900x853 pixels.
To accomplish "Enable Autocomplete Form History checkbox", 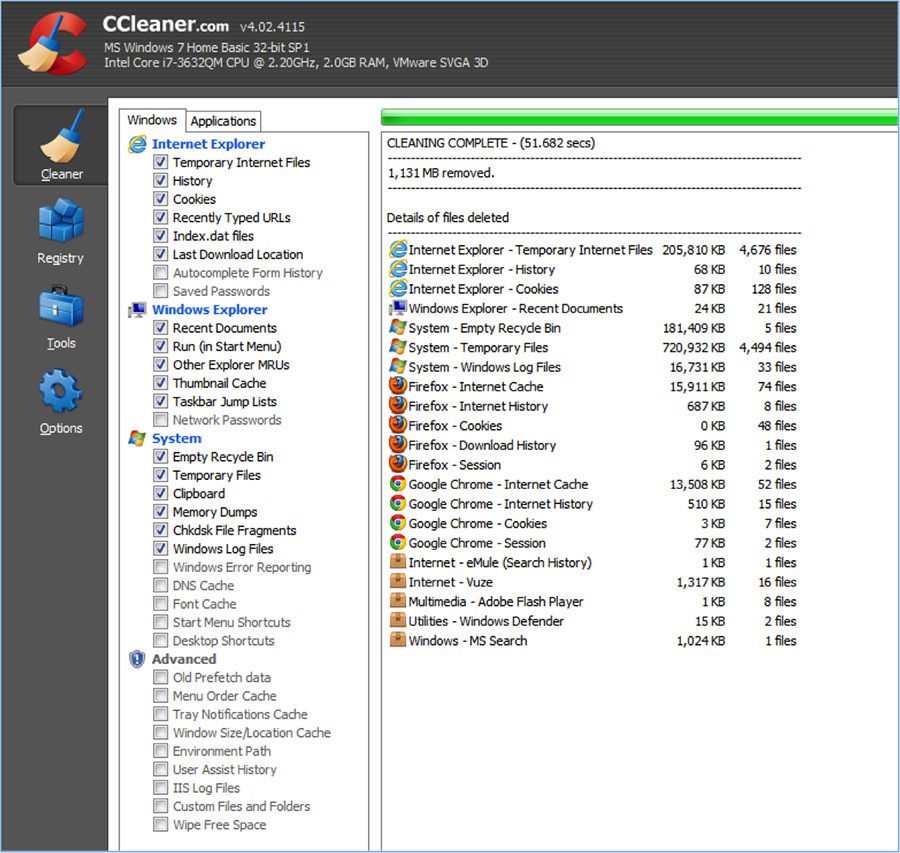I will pyautogui.click(x=161, y=273).
